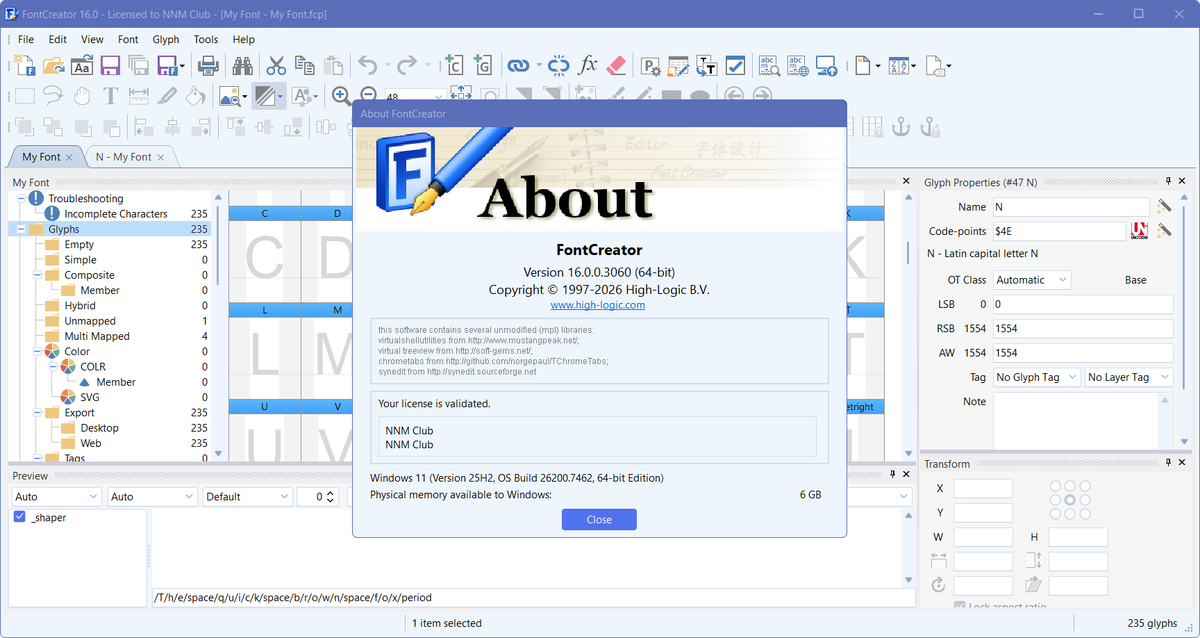Collapse the Troubleshooting tree node
Image resolution: width=1200 pixels, height=638 pixels.
point(21,199)
